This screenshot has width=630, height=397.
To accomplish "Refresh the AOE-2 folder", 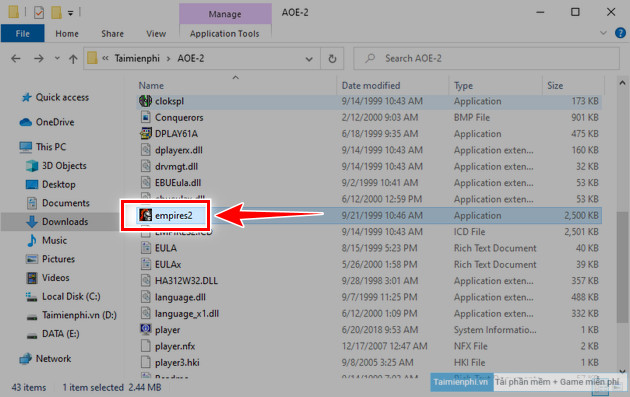I will tap(332, 59).
